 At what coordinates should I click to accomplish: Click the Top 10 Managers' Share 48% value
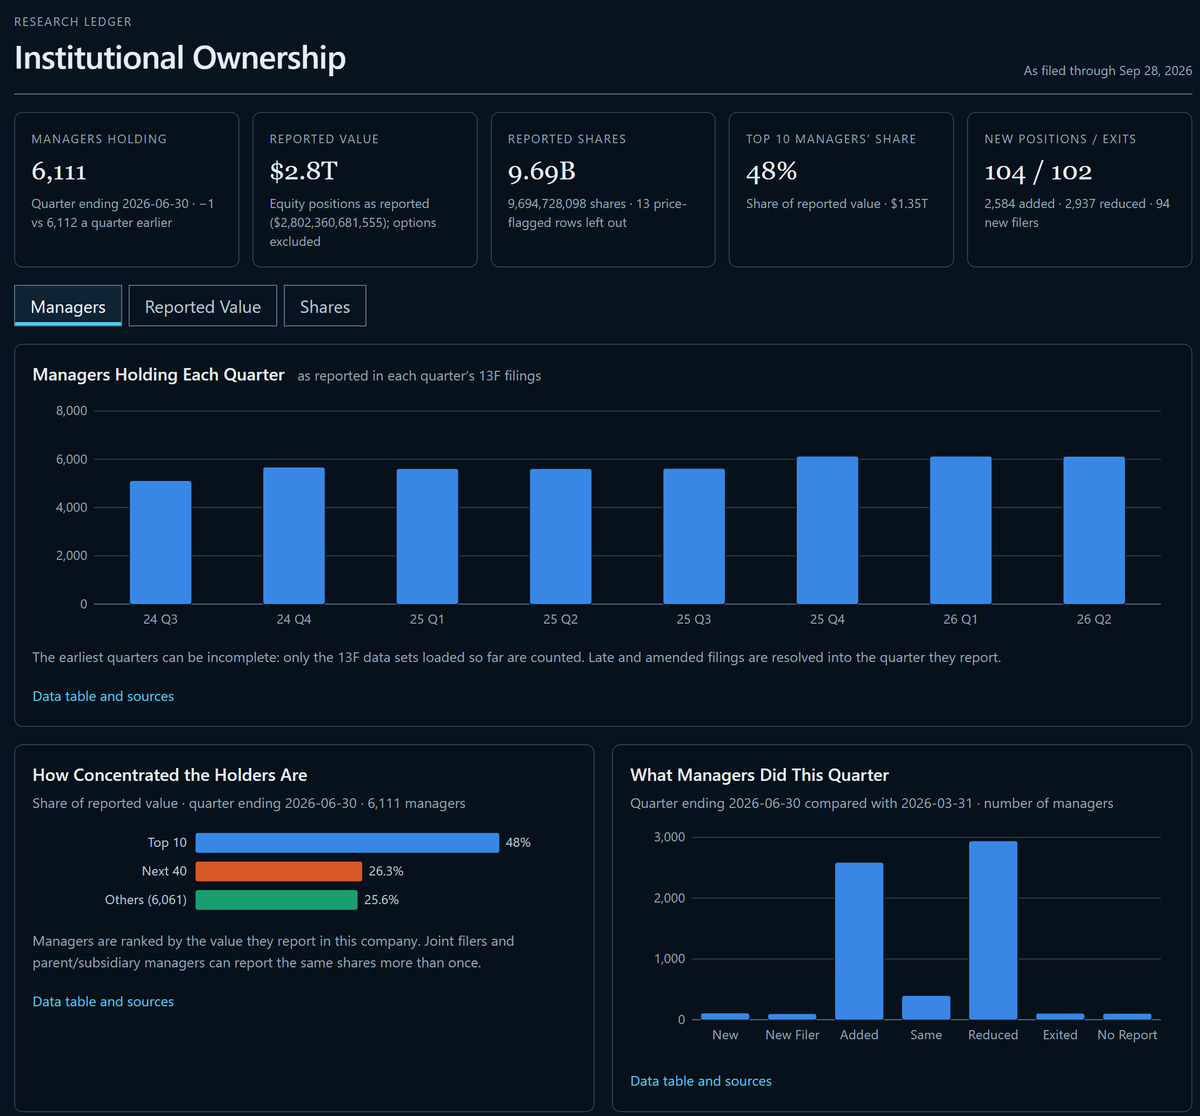(771, 171)
